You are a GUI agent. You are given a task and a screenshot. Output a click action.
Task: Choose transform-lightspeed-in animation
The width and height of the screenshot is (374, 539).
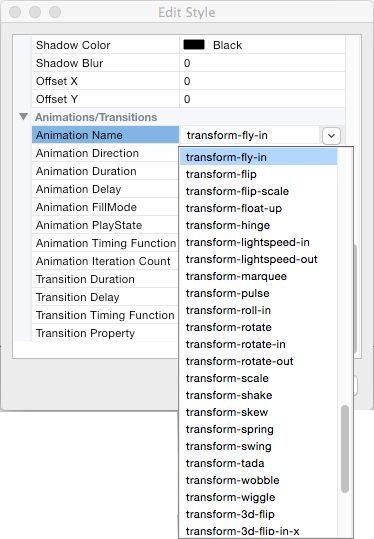248,242
